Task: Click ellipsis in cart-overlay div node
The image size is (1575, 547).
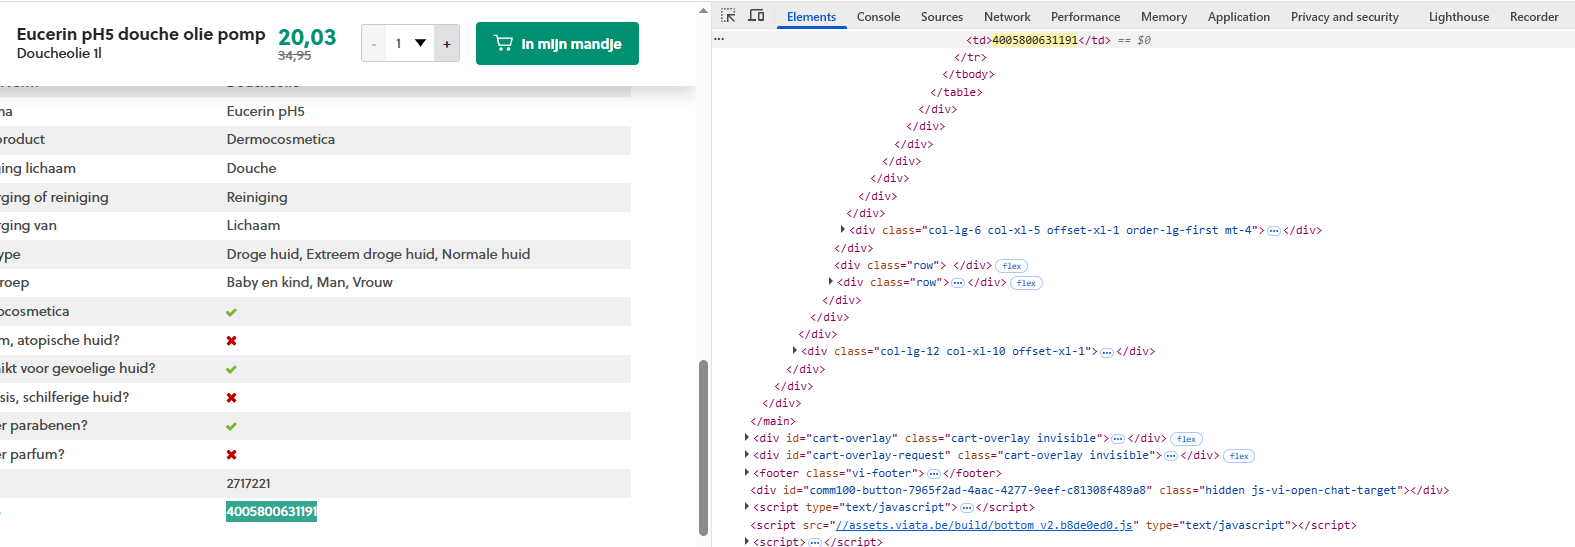Action: (1118, 439)
